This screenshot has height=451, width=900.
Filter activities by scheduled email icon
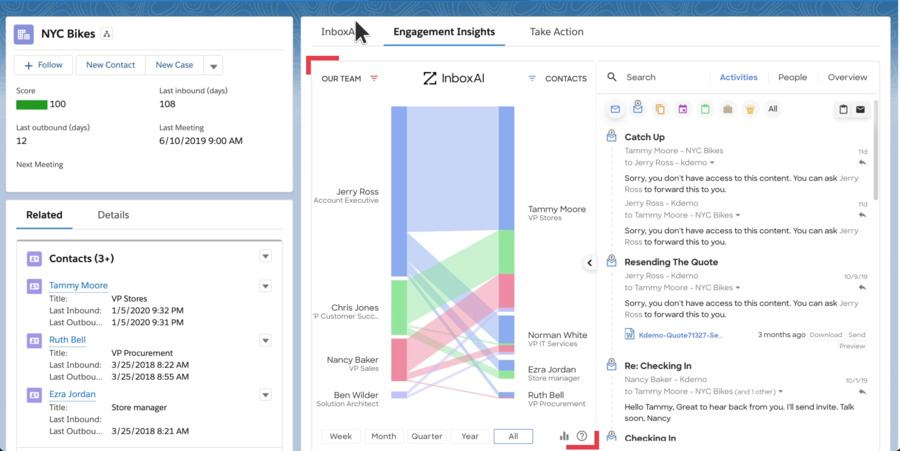coord(638,107)
